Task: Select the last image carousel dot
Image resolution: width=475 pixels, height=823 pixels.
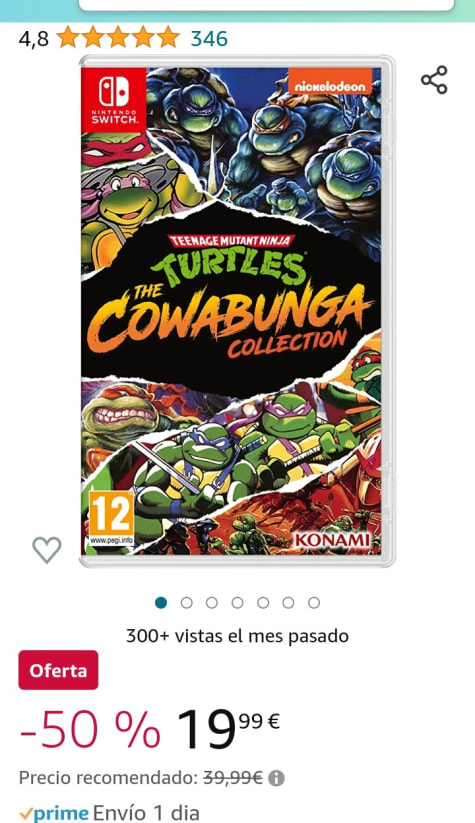Action: tap(314, 603)
